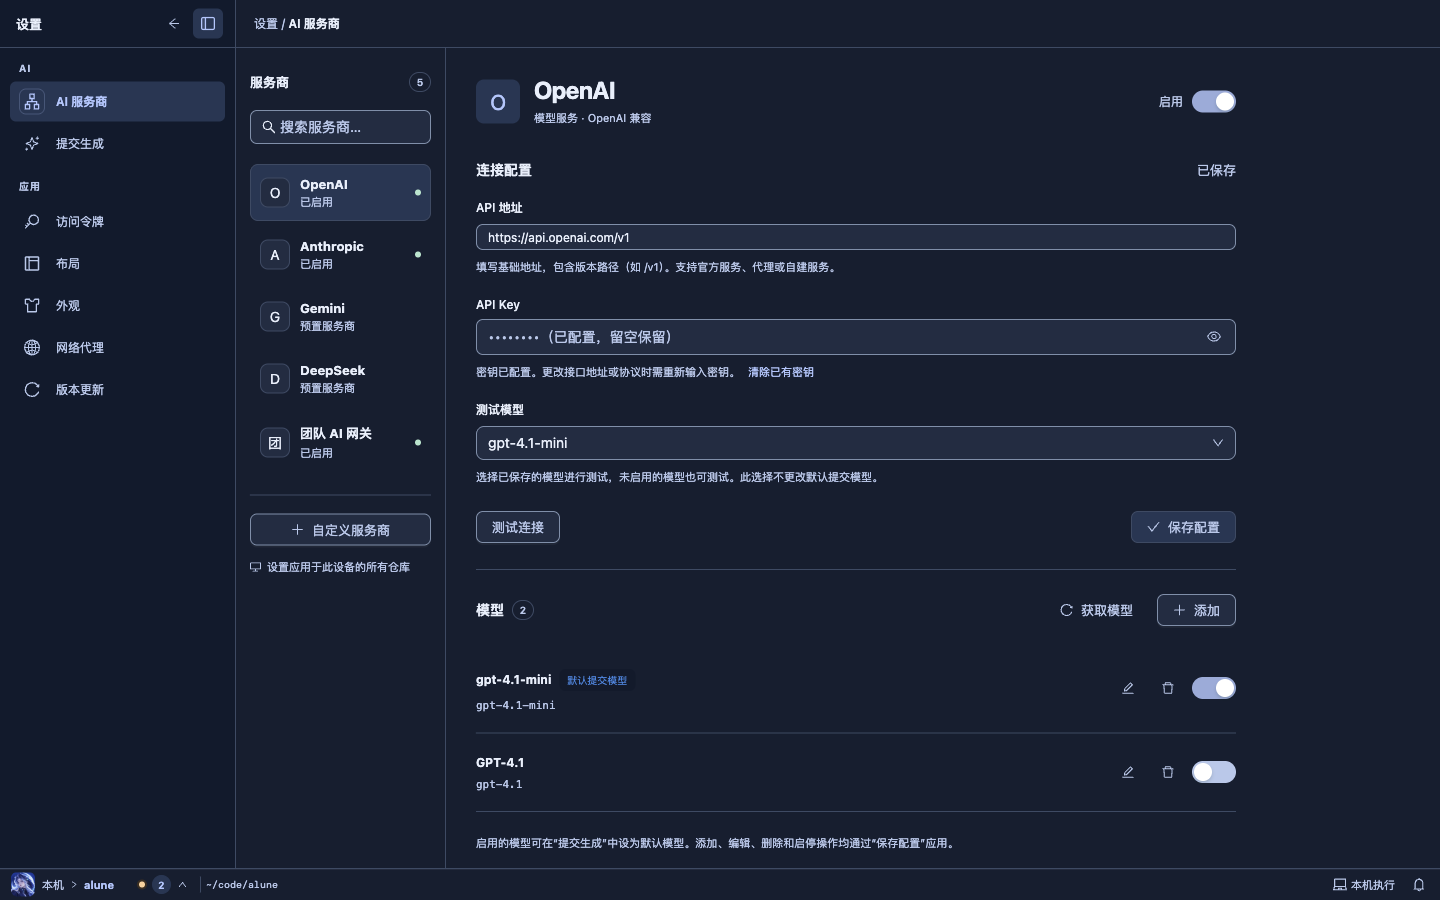Viewport: 1440px width, 900px height.
Task: Edit the gpt-4.1-mini model
Action: point(1128,688)
